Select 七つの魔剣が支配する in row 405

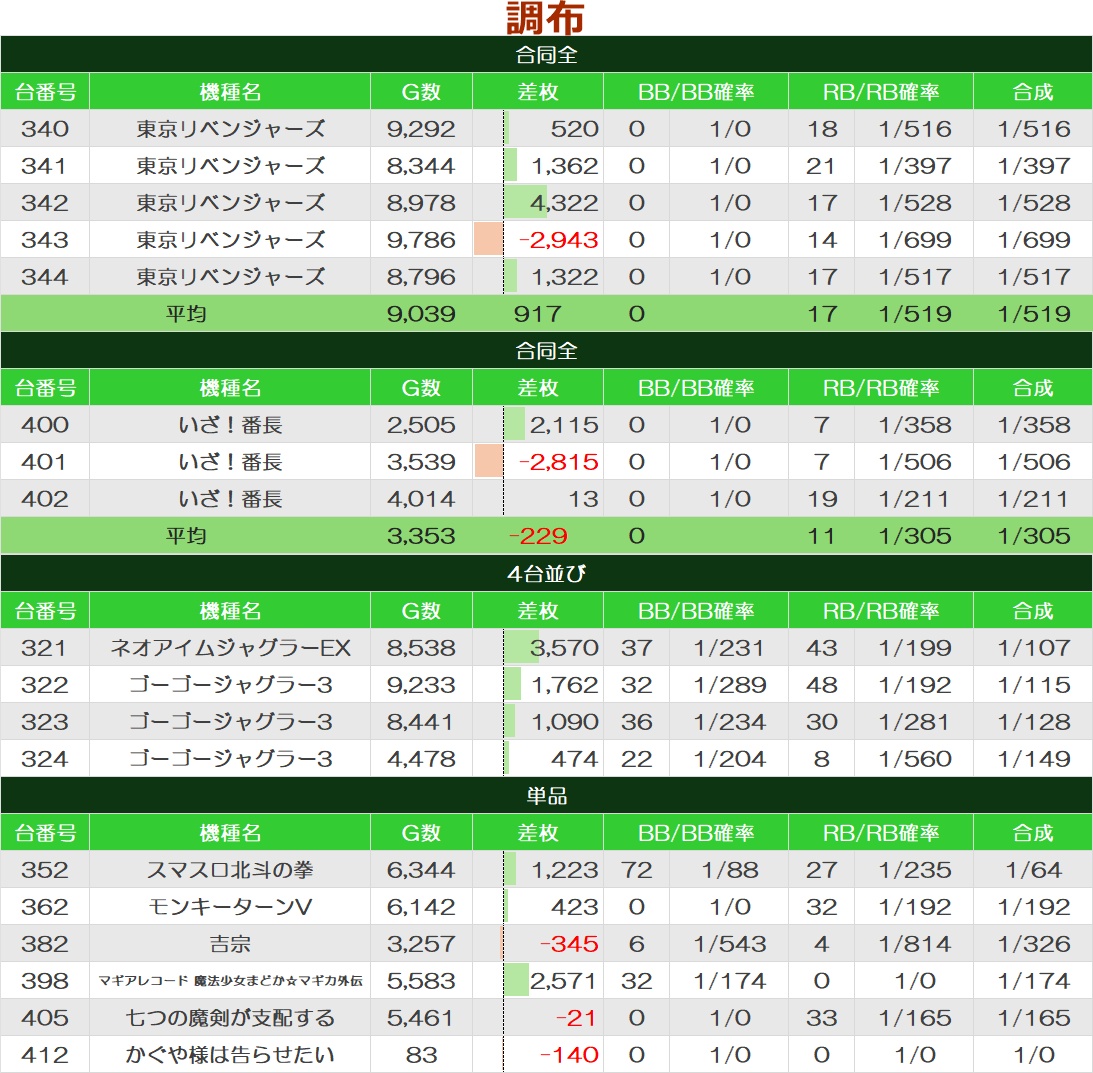point(230,1017)
